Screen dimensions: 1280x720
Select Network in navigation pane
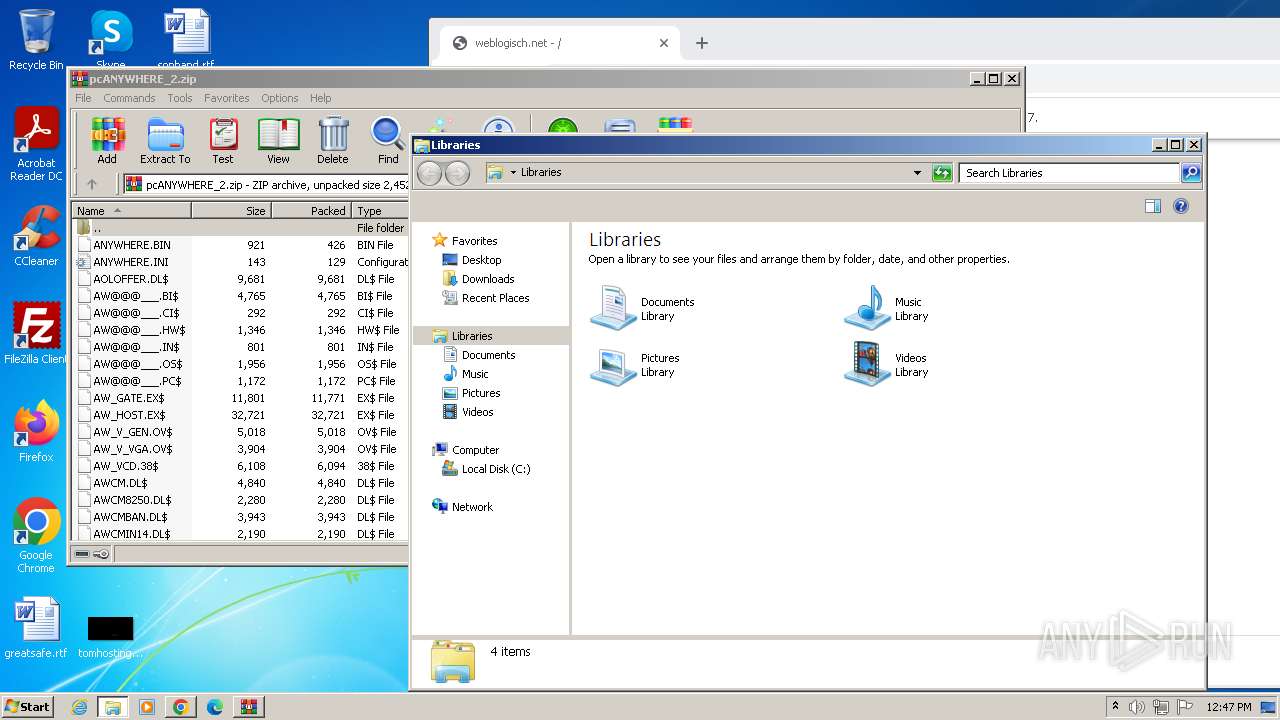point(472,507)
